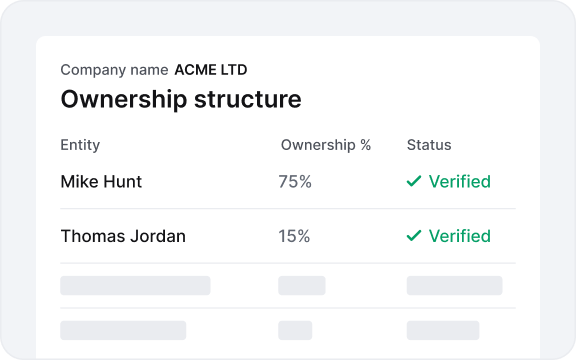
Task: Click the Company name label
Action: 114,70
